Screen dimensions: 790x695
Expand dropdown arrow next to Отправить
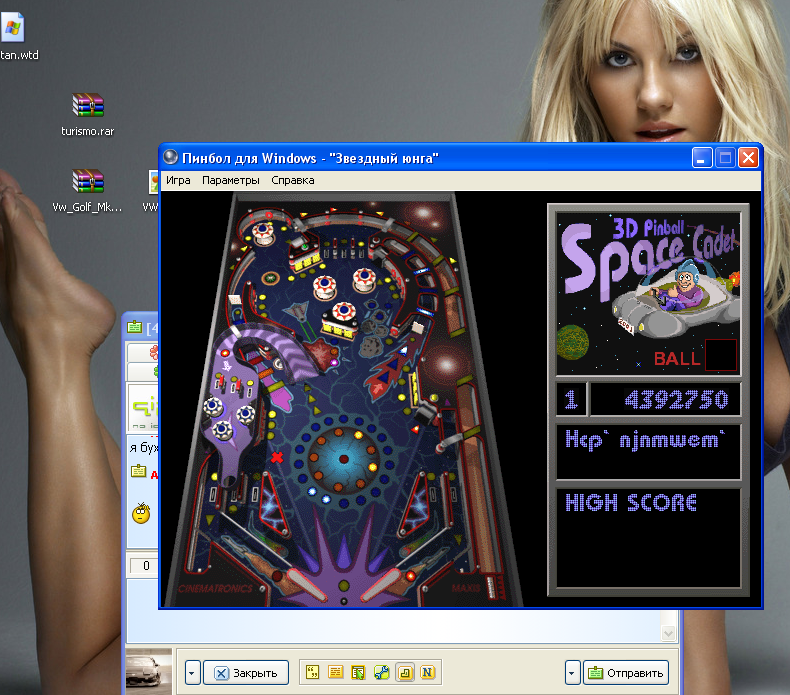click(572, 673)
